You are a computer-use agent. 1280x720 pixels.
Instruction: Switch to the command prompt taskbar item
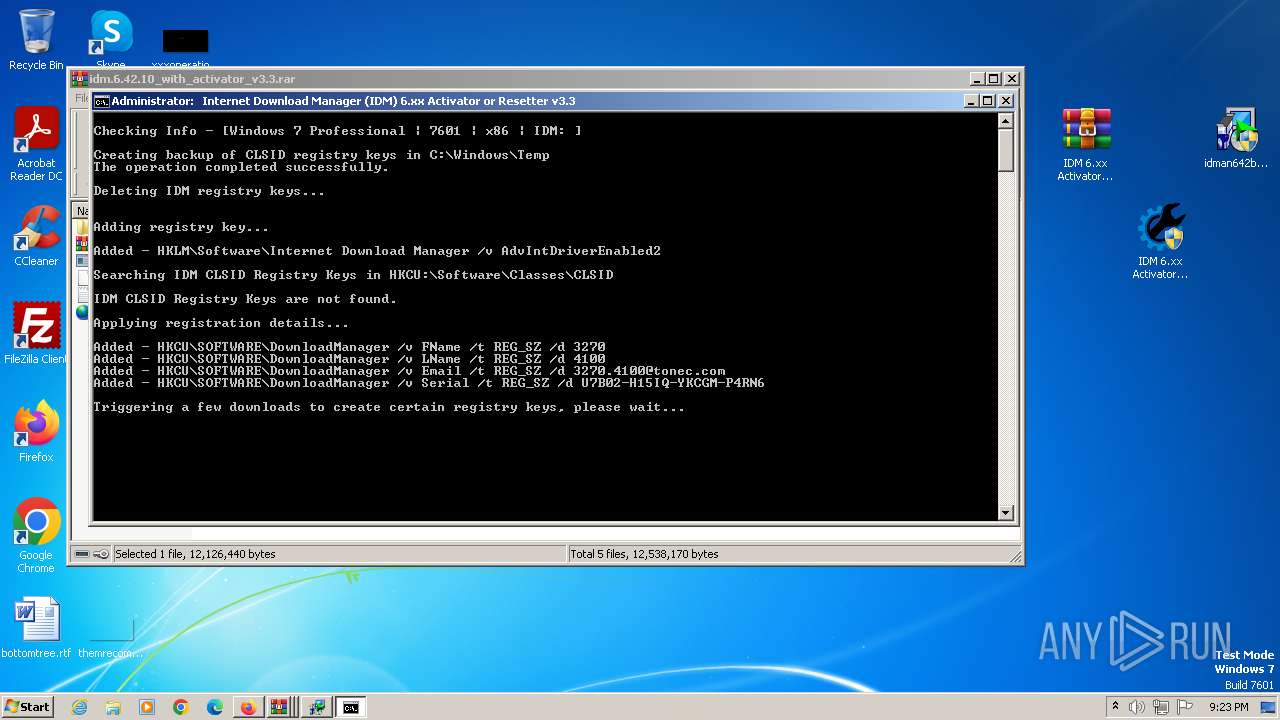350,707
